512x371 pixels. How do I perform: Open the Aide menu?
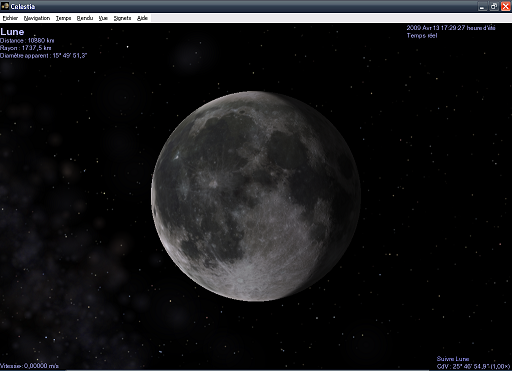point(142,18)
